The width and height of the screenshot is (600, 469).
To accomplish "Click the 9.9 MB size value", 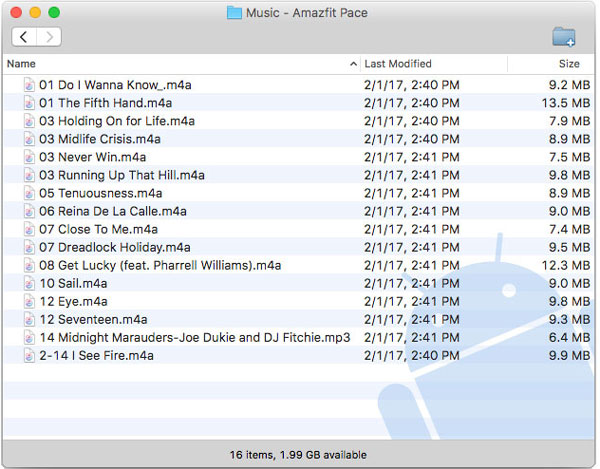I will 569,356.
